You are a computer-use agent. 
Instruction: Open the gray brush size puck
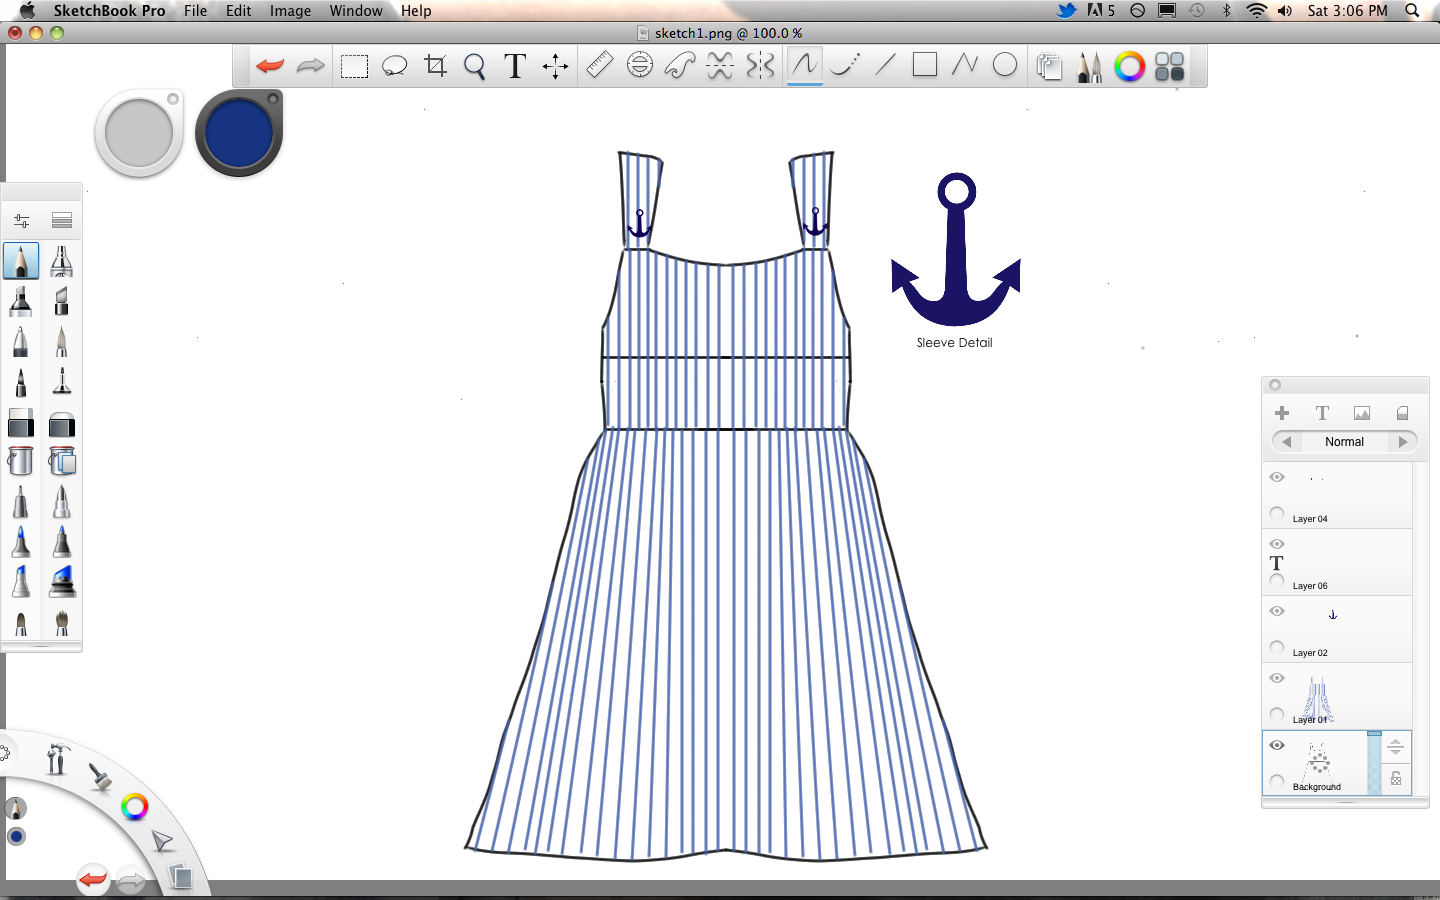tap(139, 134)
